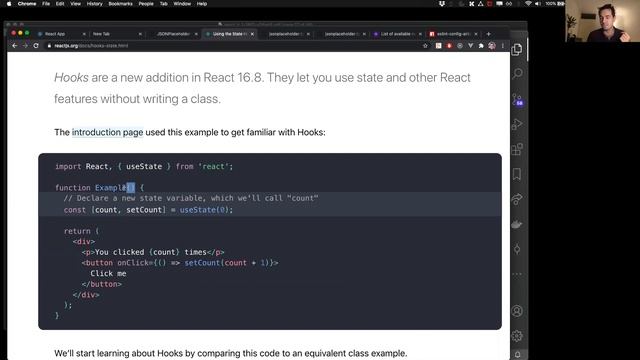
Task: Open VS Code Bookmarks icon in activity bar
Action: click(517, 174)
